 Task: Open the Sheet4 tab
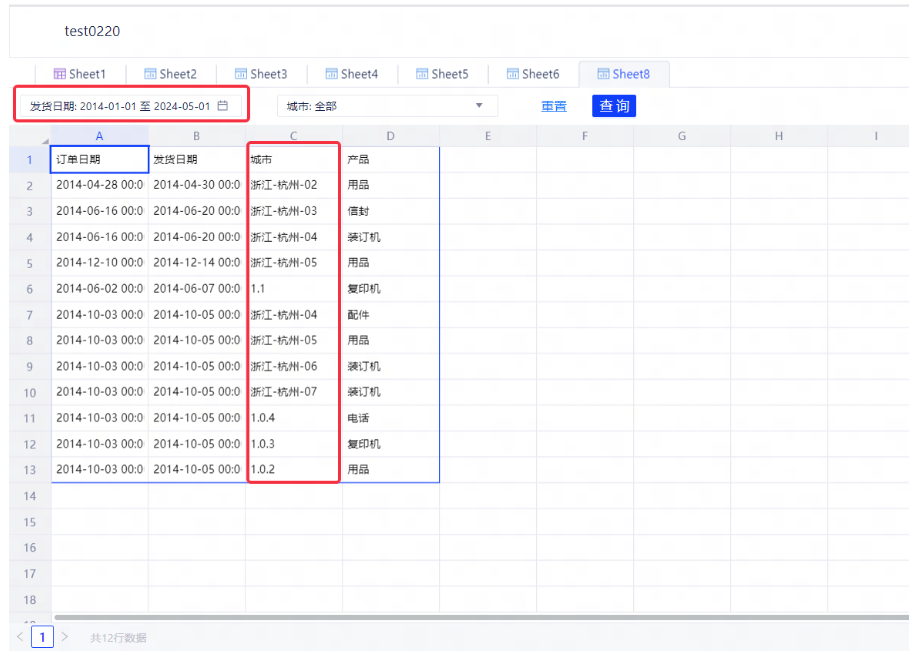click(351, 74)
